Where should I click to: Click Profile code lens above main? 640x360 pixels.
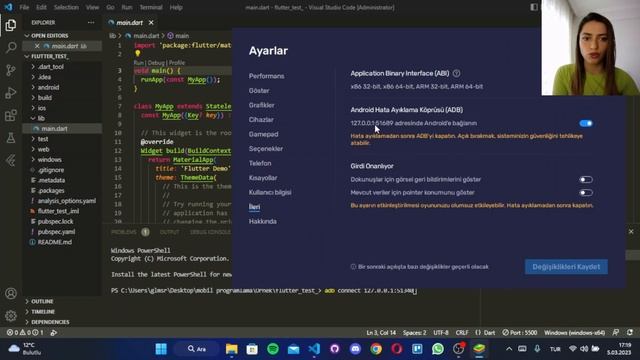177,62
